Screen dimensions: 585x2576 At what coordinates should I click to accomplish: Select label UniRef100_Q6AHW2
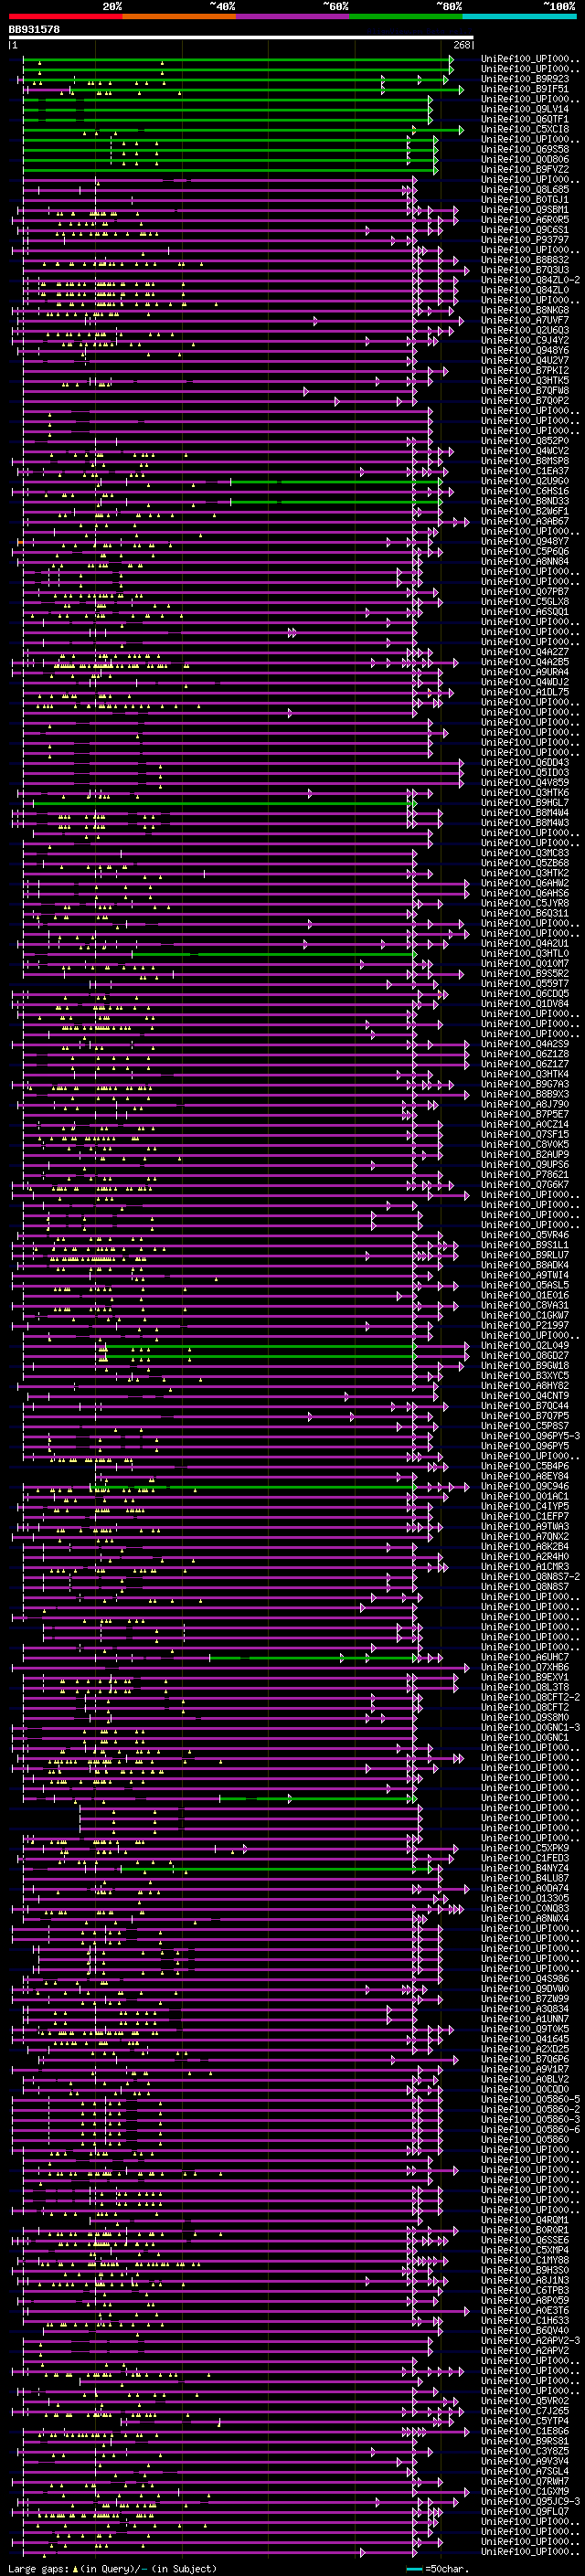click(x=525, y=883)
